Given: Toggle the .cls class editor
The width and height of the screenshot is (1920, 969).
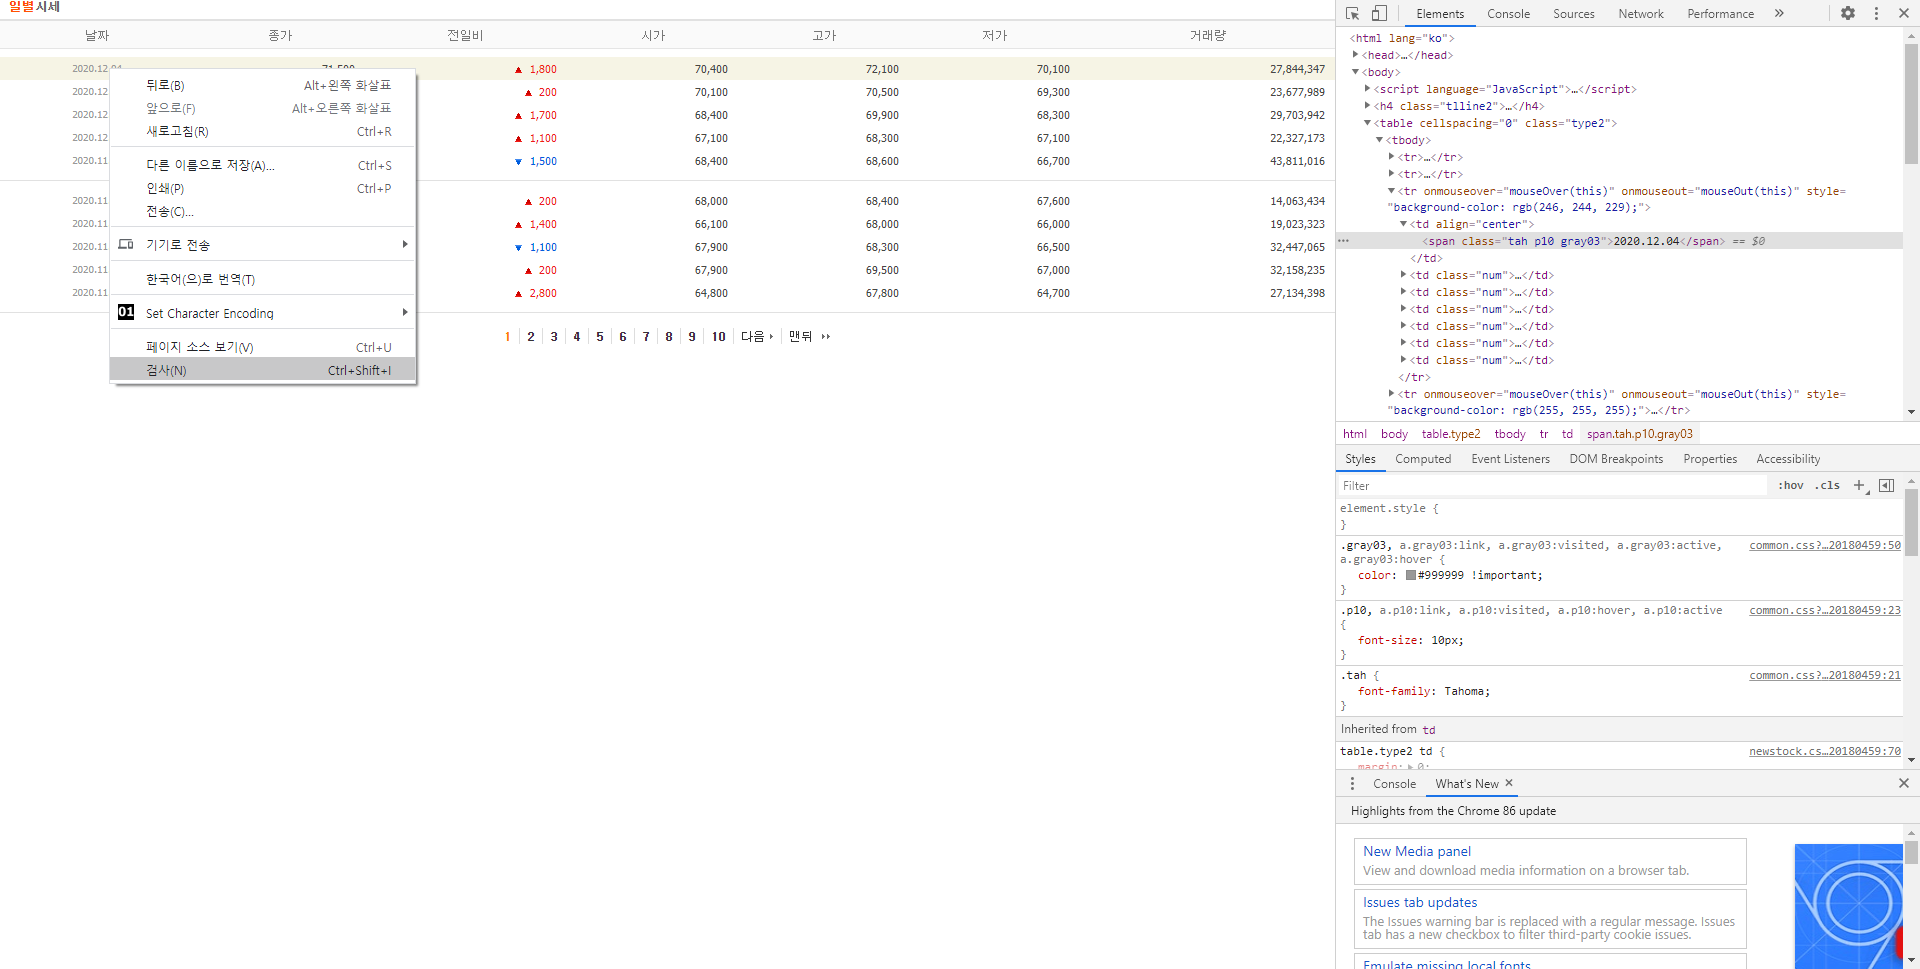Looking at the screenshot, I should pyautogui.click(x=1829, y=485).
